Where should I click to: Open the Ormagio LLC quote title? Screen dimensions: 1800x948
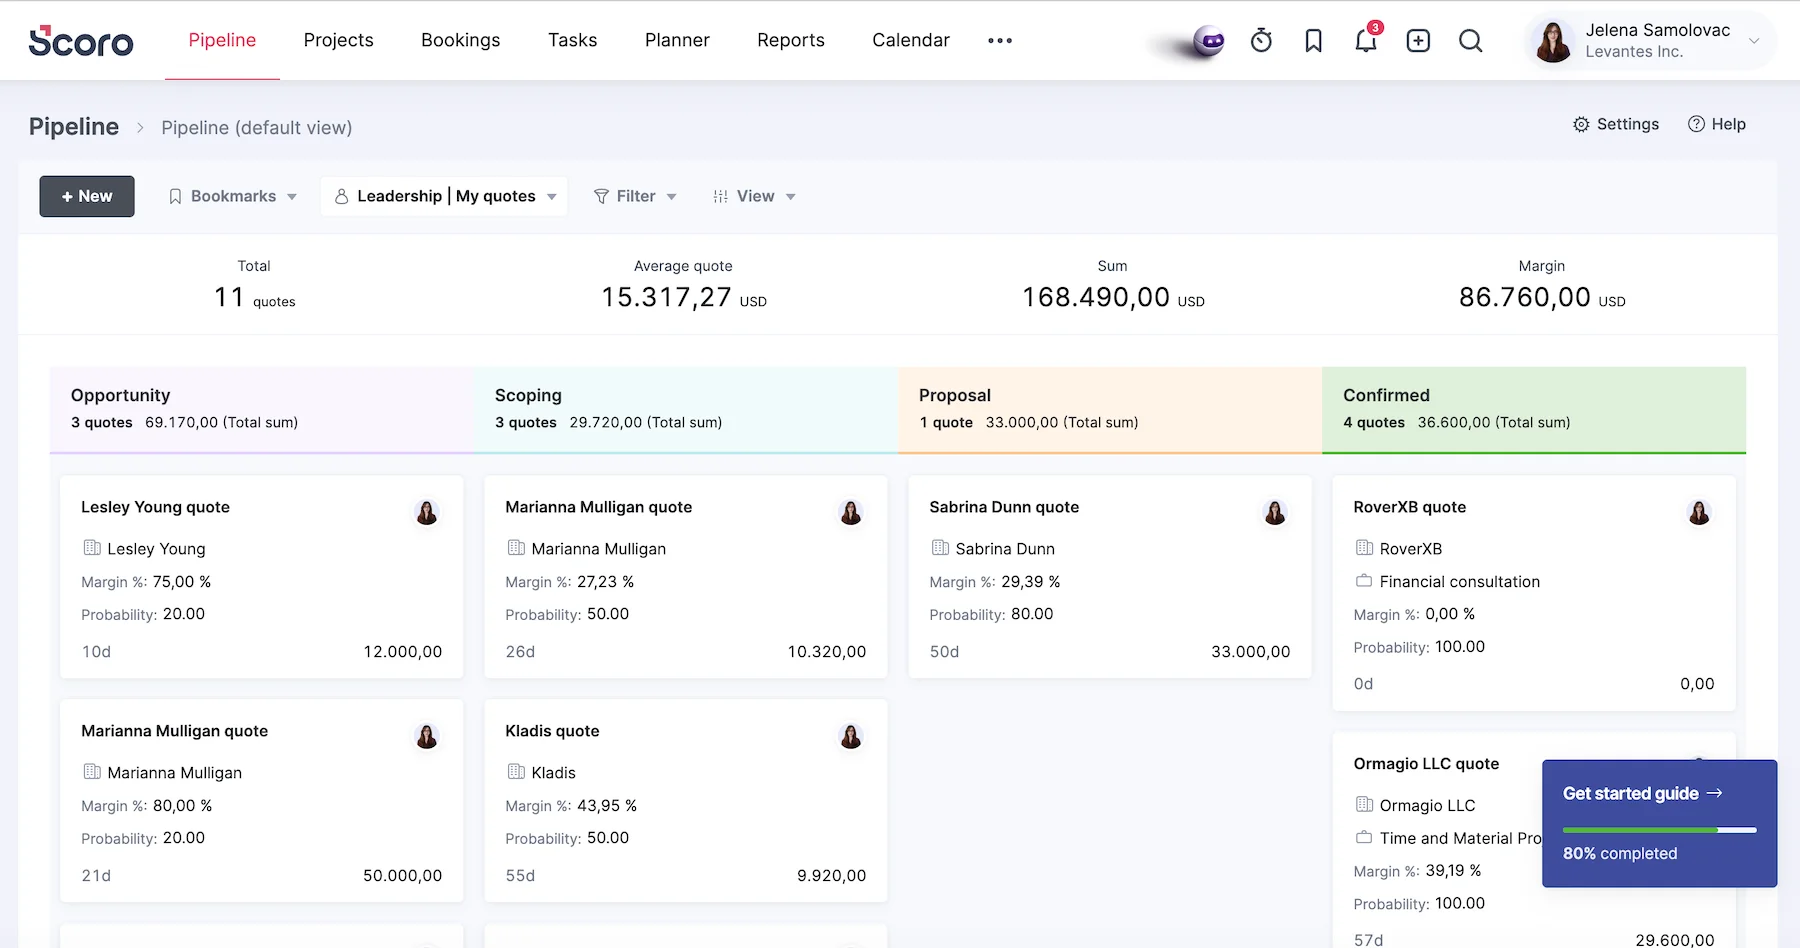1426,764
